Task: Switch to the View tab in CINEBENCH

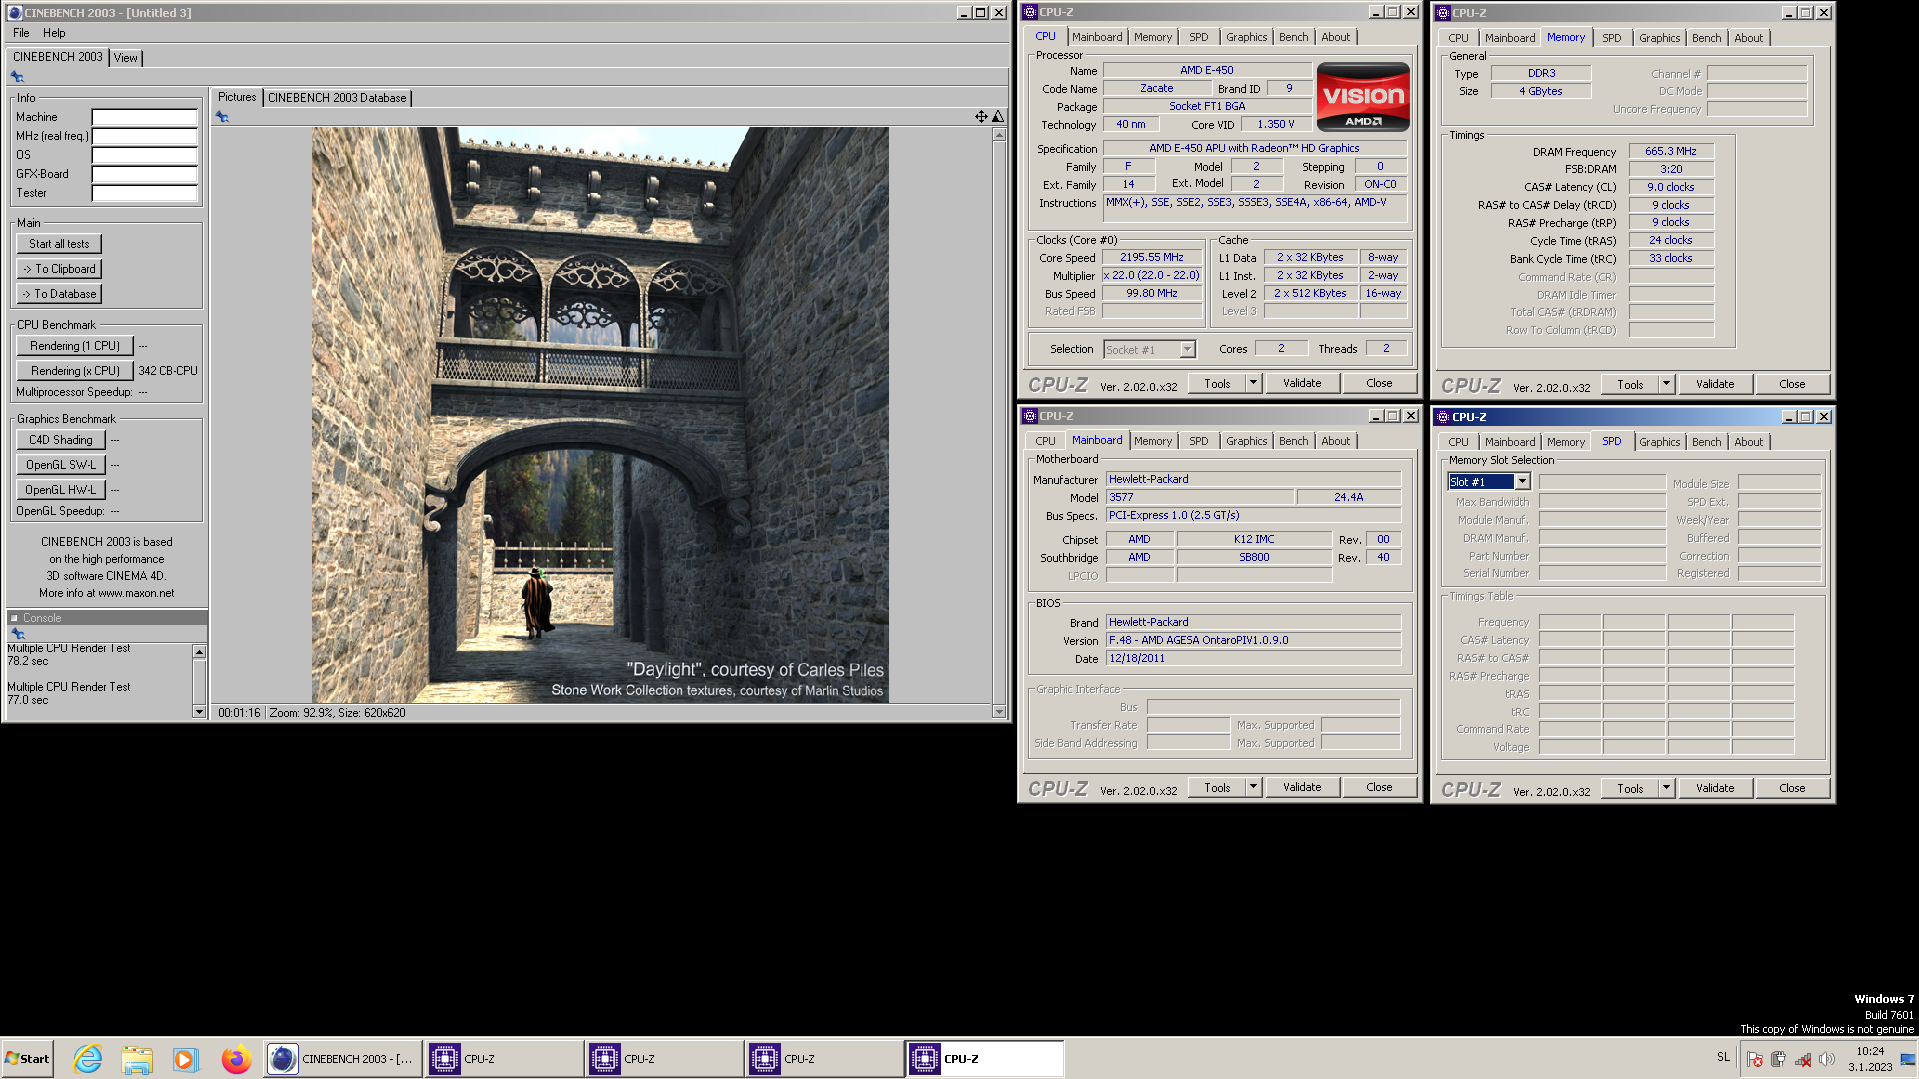Action: point(125,58)
